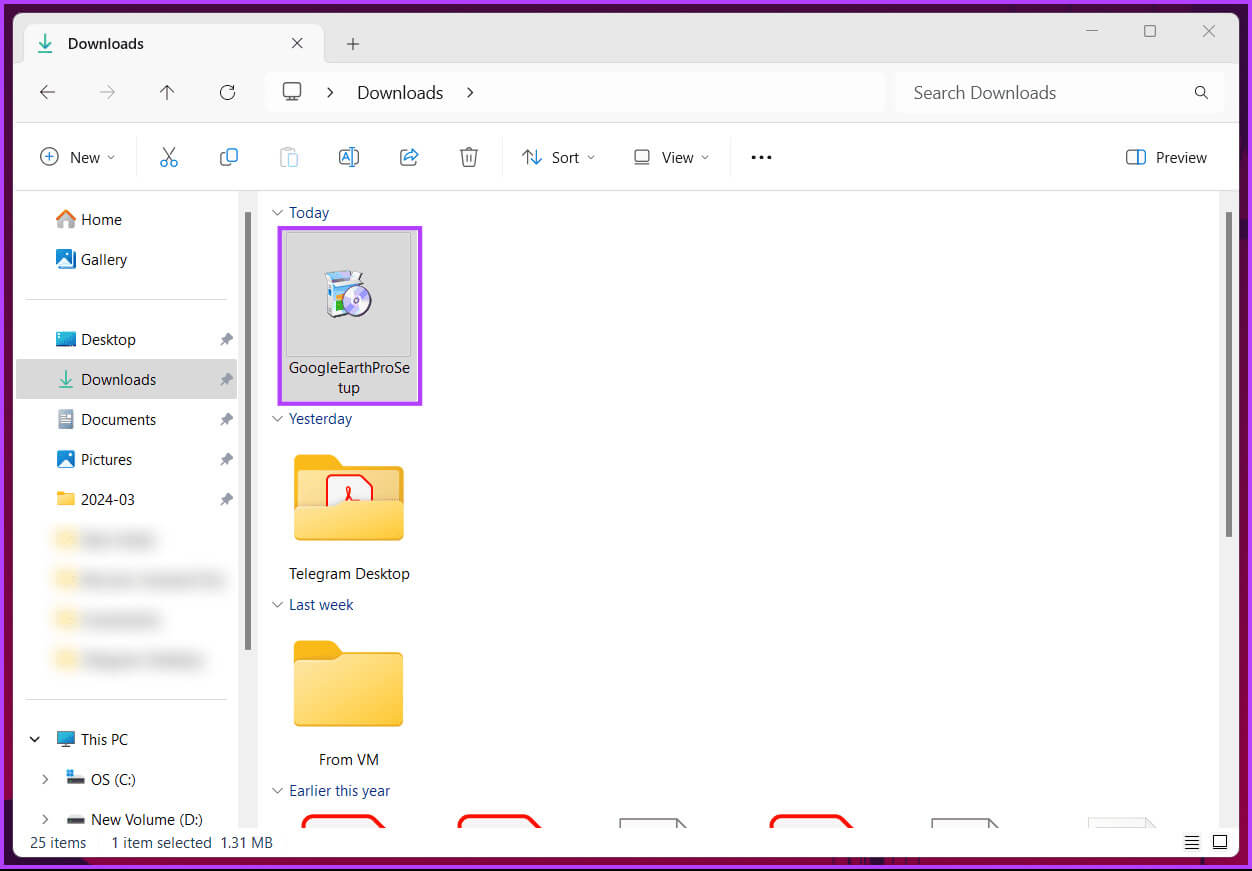Open the View dropdown menu
Screen dimensions: 1252x871
[671, 157]
